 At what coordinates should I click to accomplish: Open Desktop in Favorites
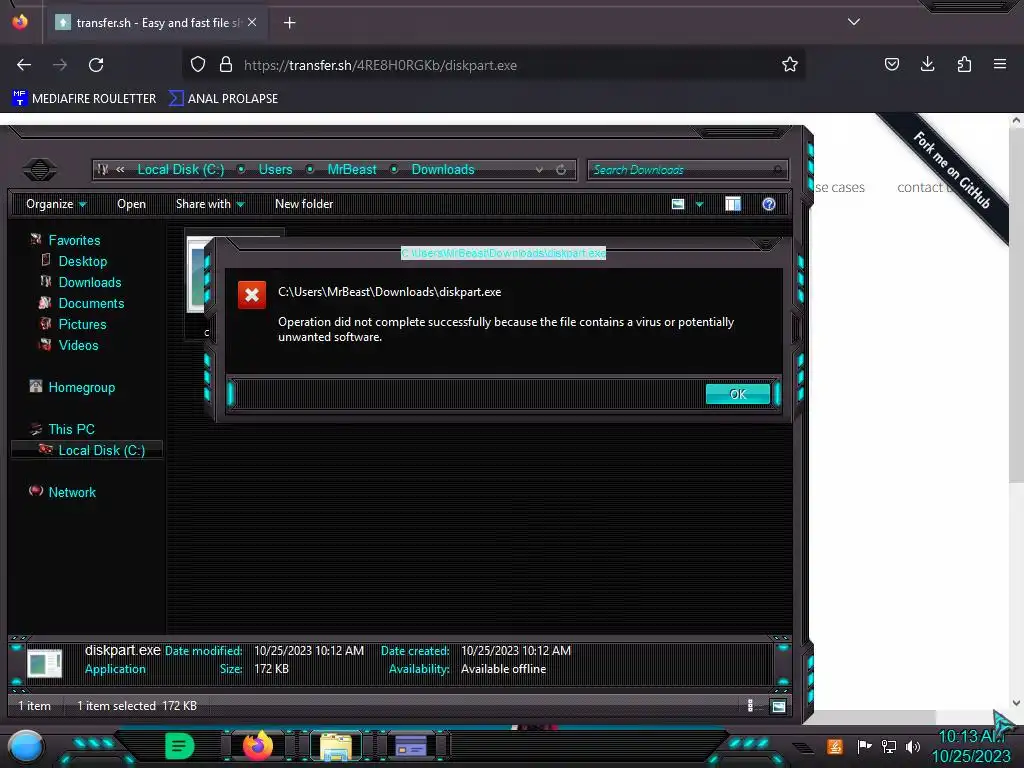(x=82, y=261)
